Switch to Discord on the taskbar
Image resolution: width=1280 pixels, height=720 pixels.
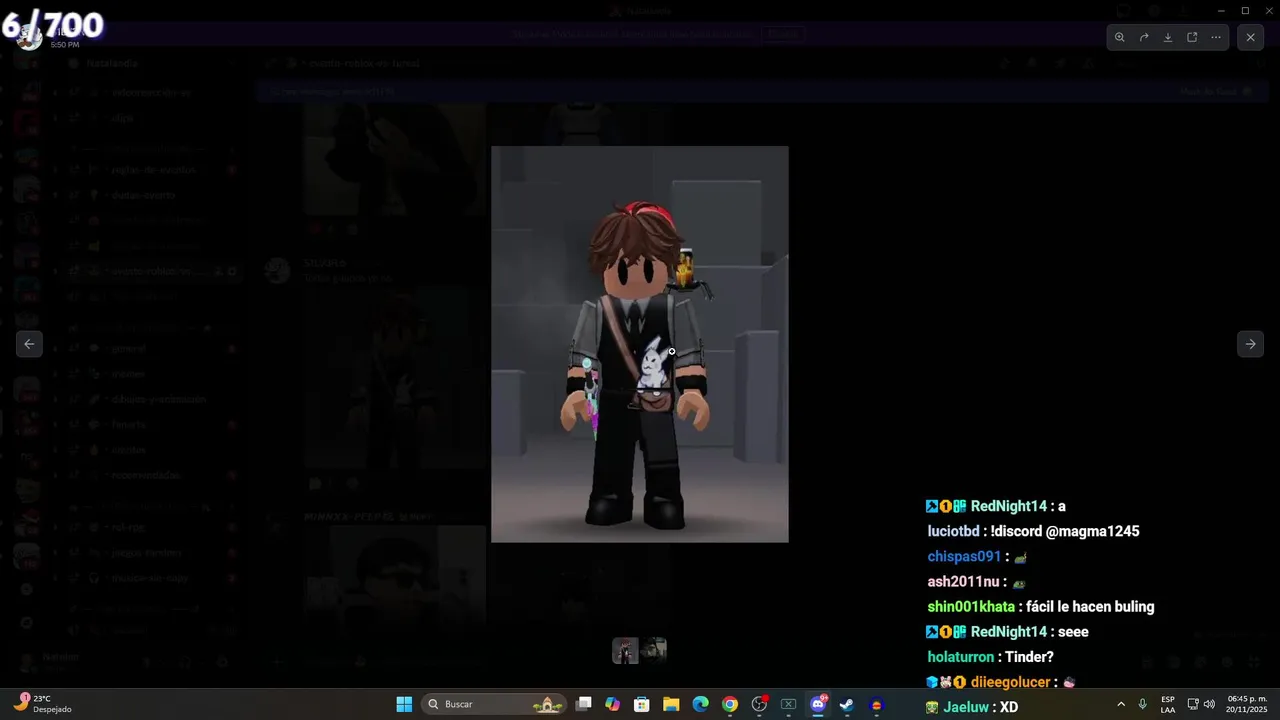[818, 704]
